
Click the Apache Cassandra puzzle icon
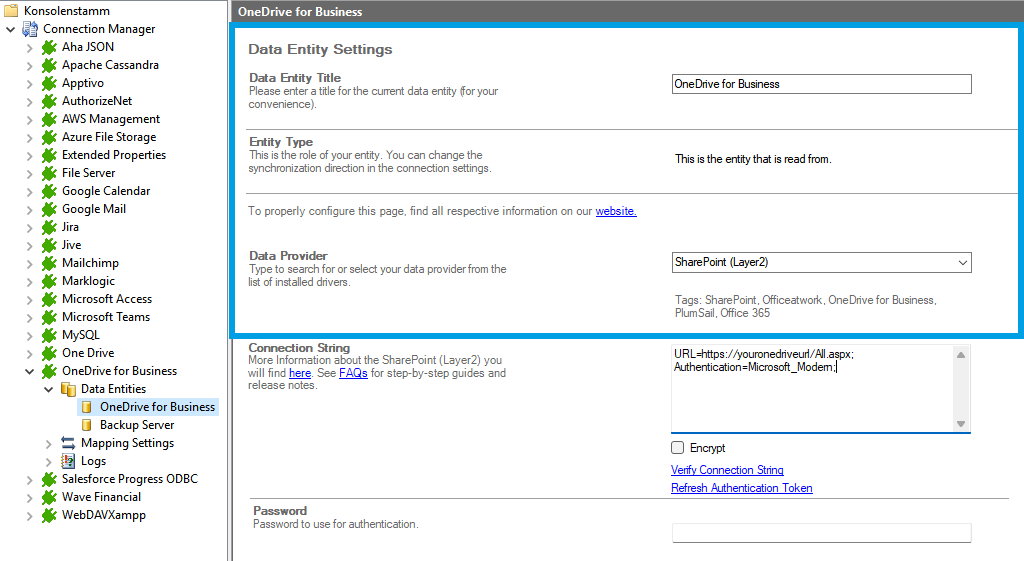click(49, 65)
